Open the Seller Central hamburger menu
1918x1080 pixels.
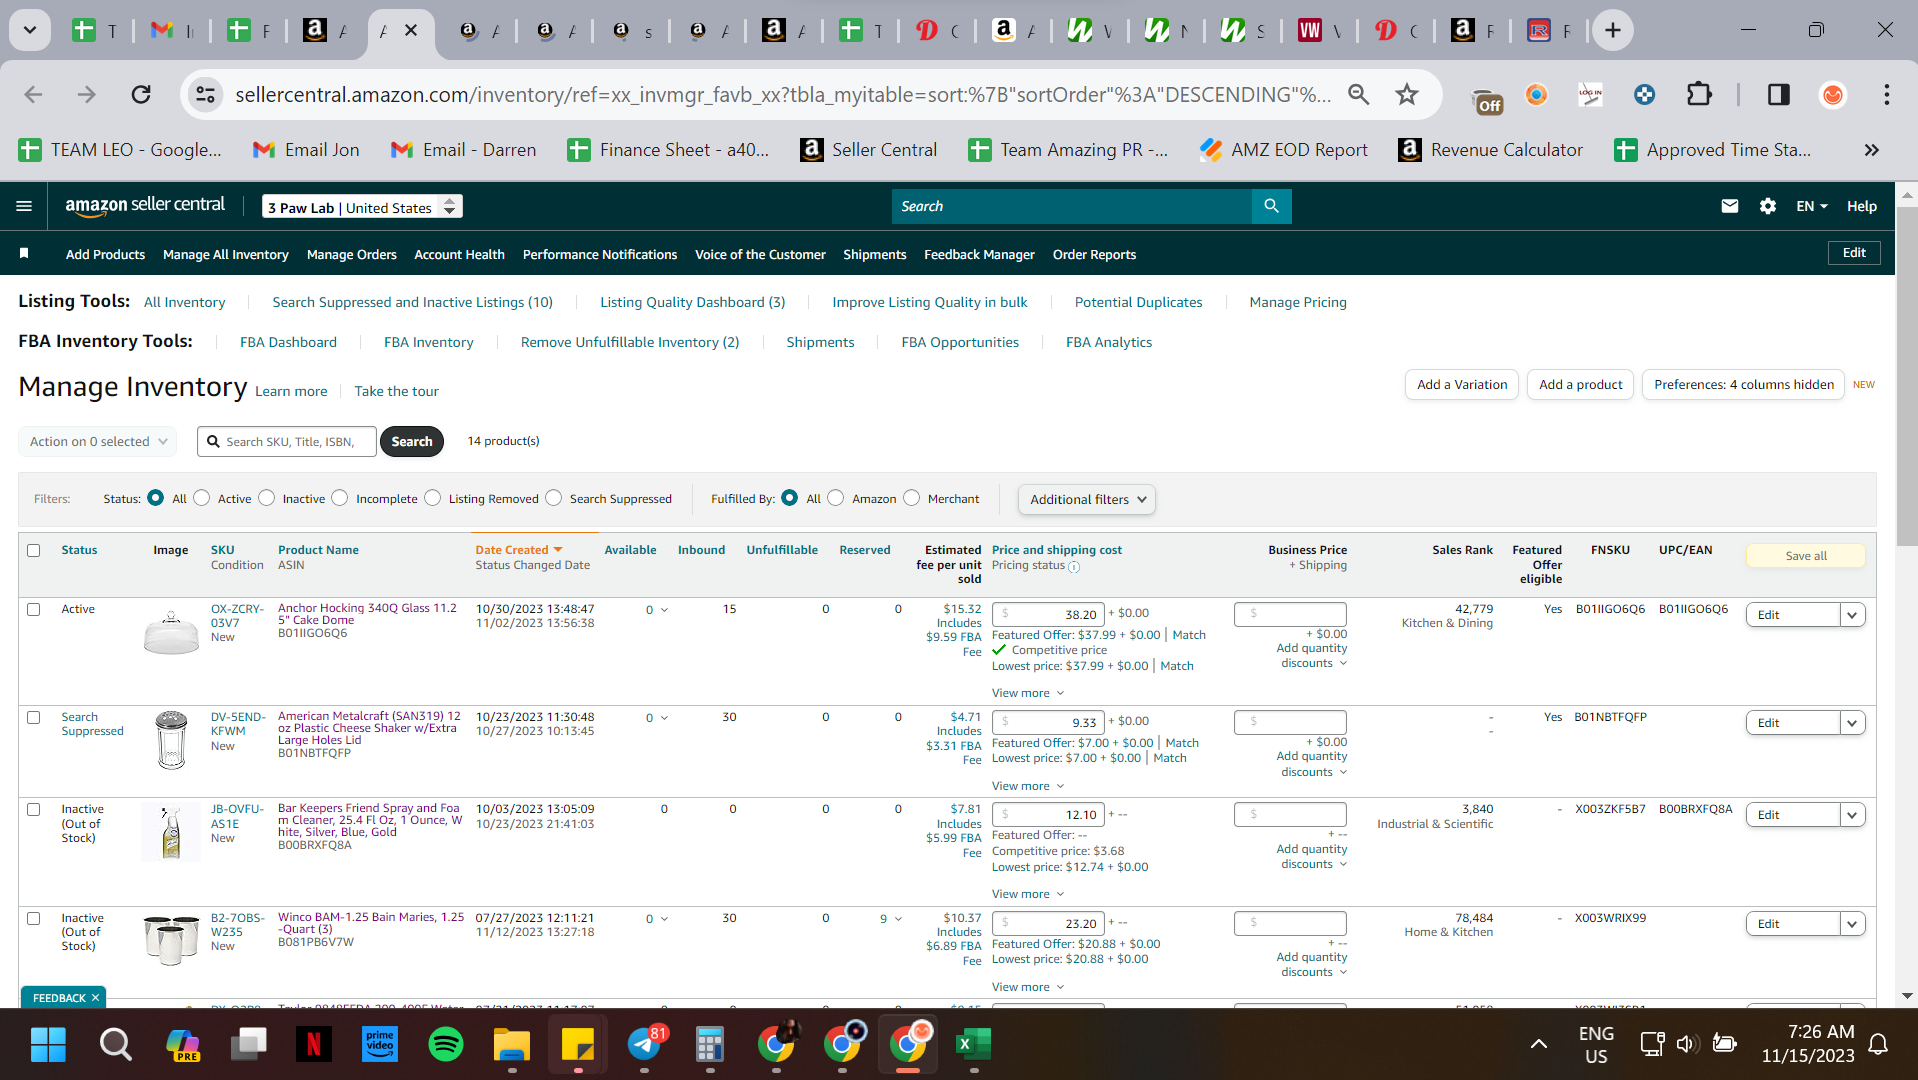(24, 206)
